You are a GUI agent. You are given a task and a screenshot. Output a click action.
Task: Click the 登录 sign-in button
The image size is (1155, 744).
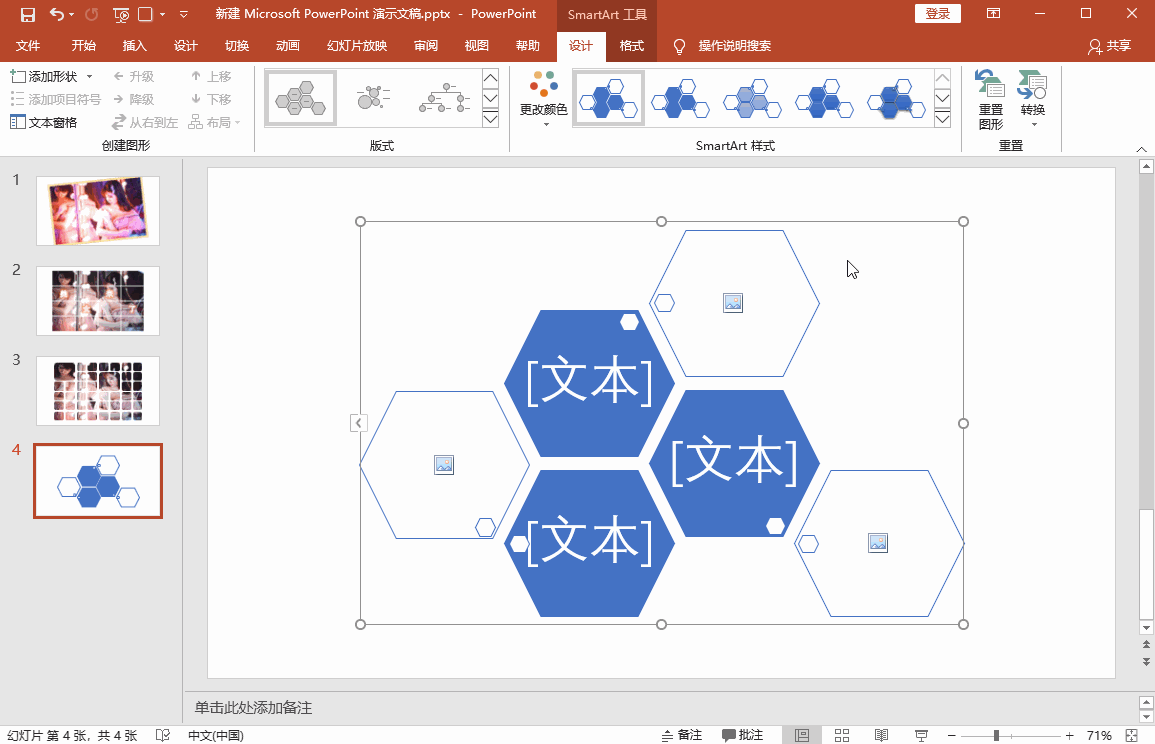click(x=937, y=14)
